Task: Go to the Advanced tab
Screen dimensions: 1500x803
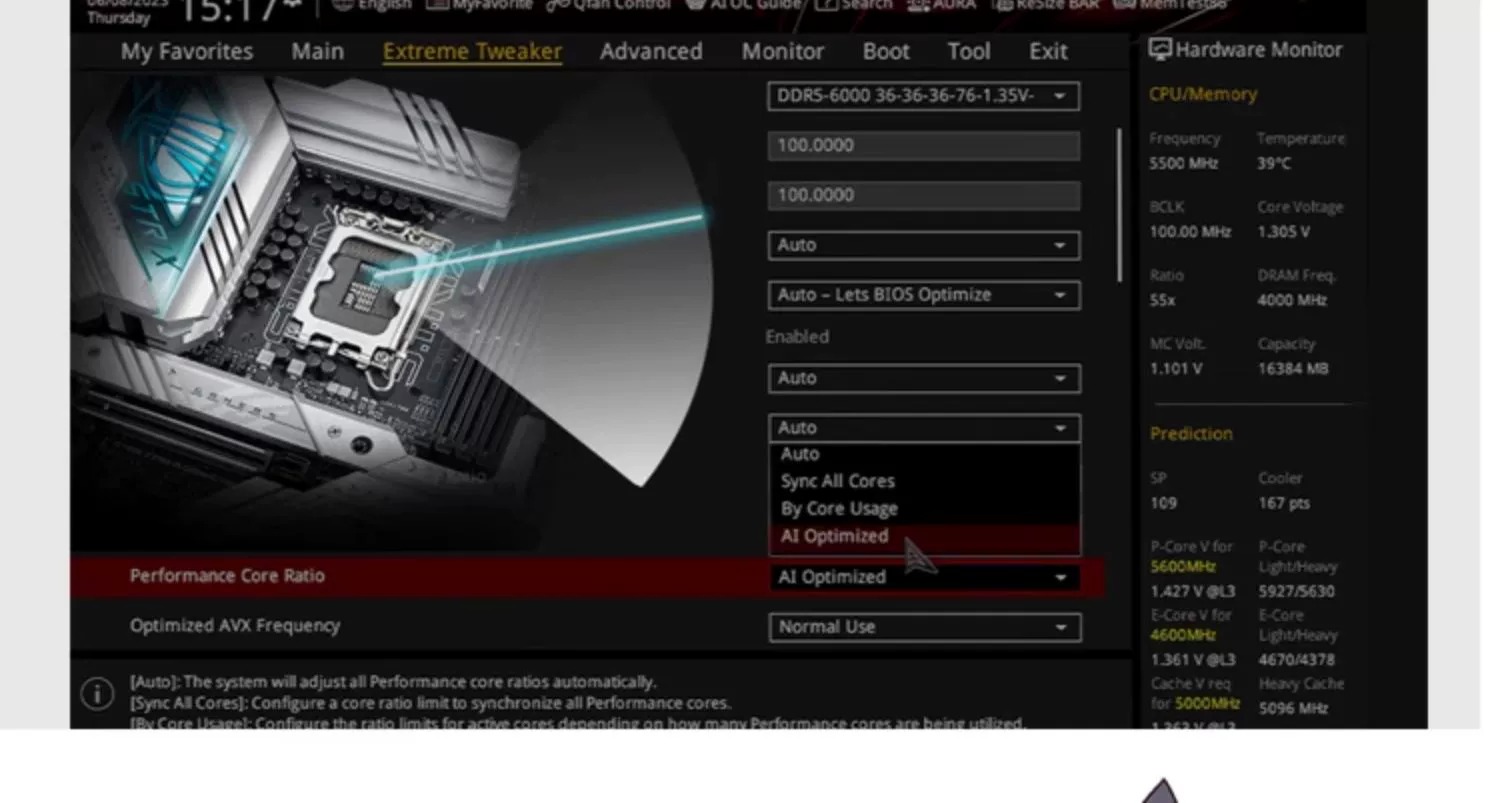Action: tap(651, 51)
